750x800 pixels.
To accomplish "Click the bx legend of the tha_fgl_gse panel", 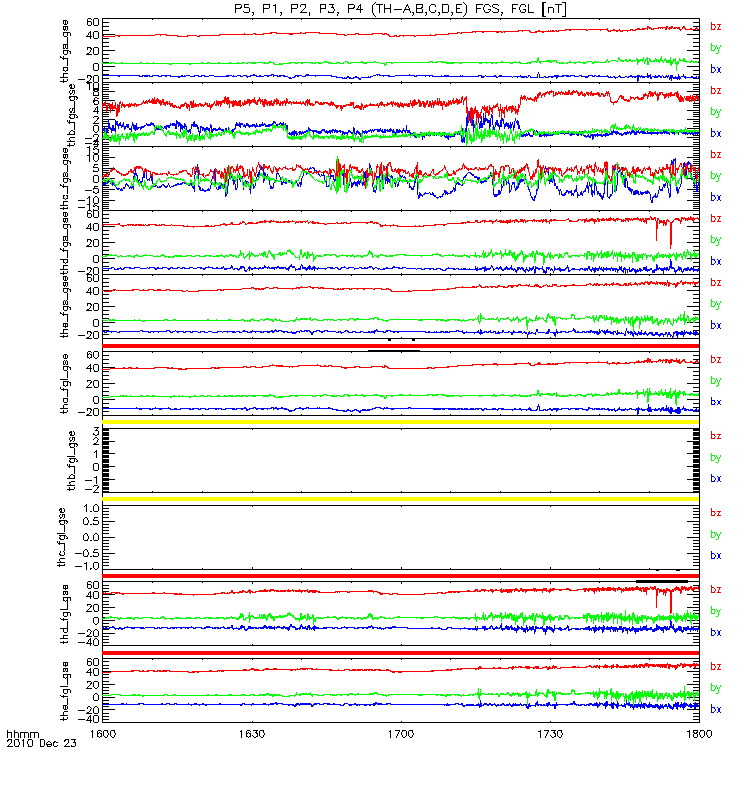I will pyautogui.click(x=716, y=402).
